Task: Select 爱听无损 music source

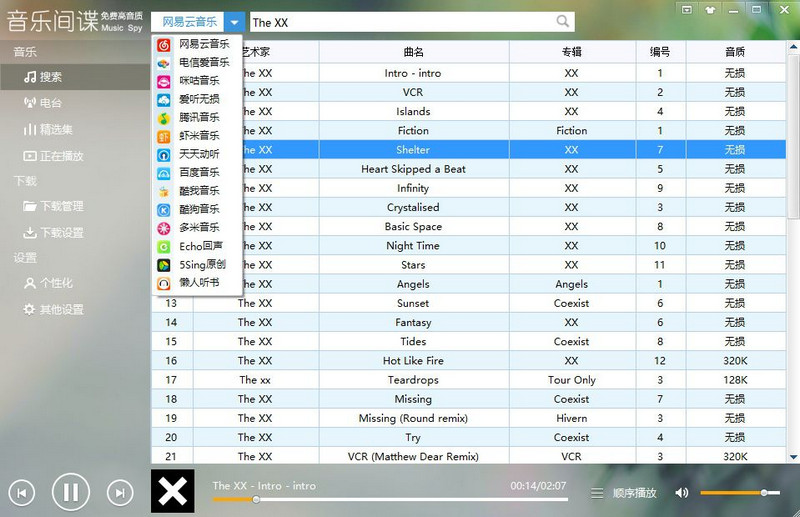Action: point(197,100)
